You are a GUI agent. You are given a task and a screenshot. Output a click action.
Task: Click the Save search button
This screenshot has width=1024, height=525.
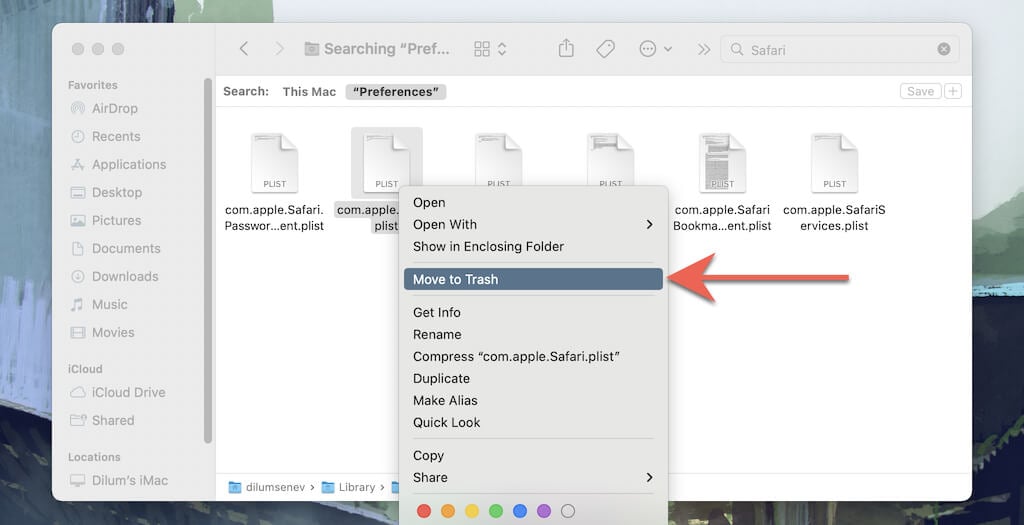(919, 91)
